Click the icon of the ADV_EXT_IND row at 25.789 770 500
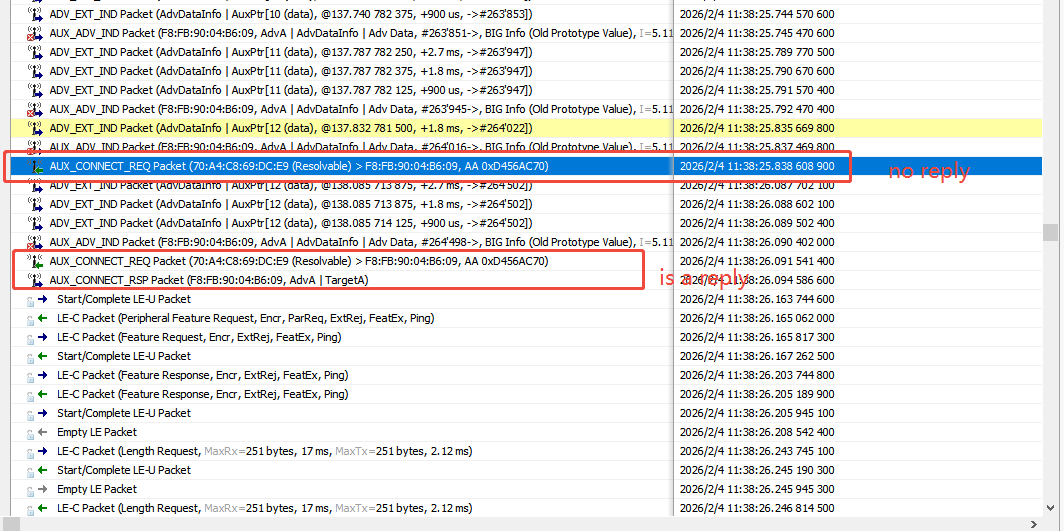 [x=35, y=52]
